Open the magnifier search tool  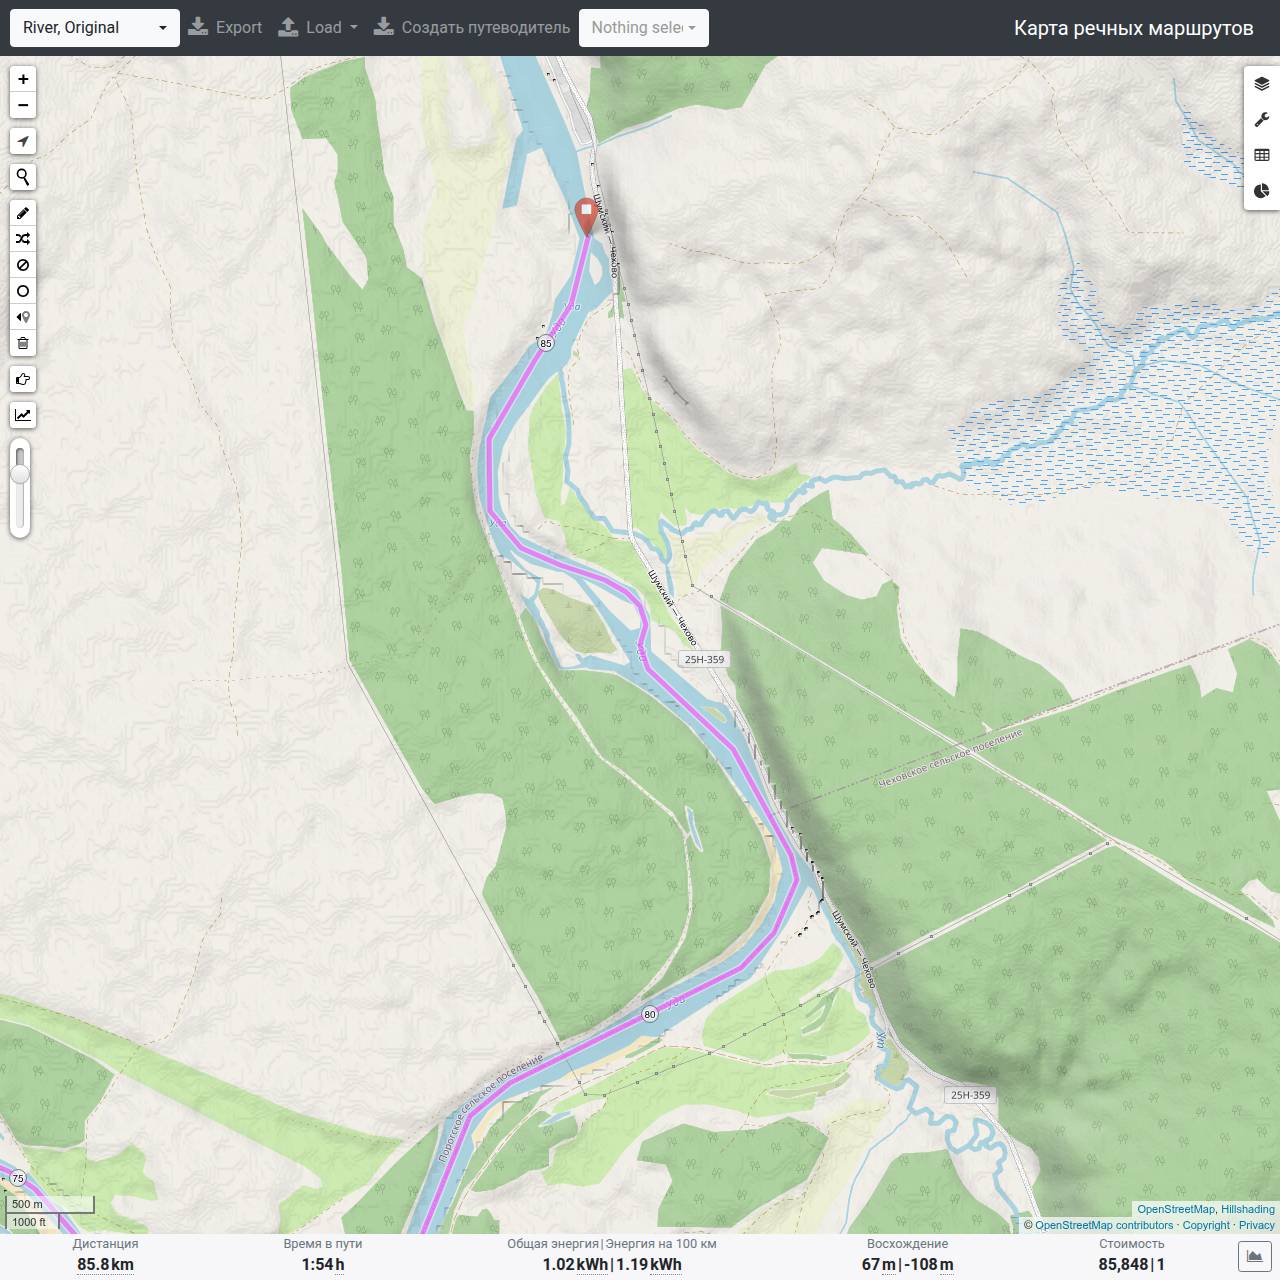click(x=23, y=177)
